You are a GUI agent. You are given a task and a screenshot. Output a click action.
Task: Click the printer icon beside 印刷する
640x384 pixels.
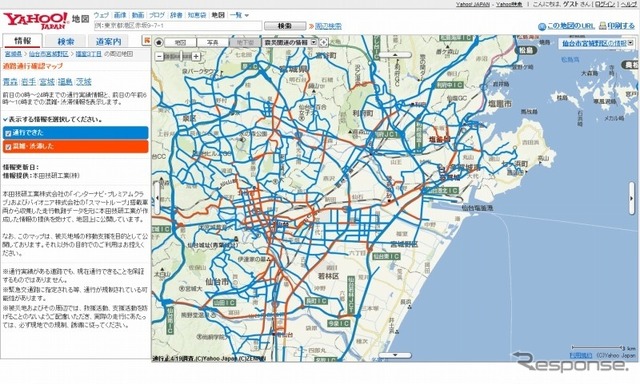point(602,26)
